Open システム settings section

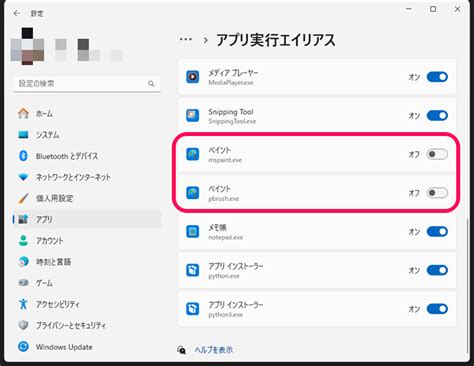click(x=87, y=135)
